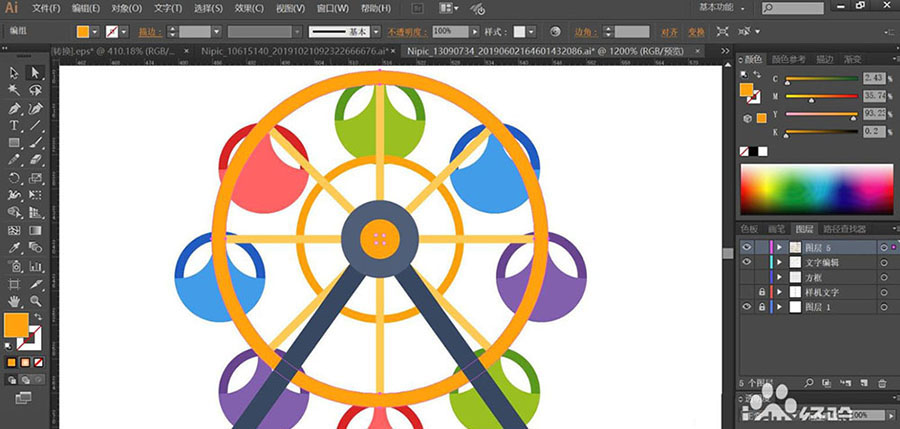Screen dimensions: 900x429
Task: Open the 效果(C) menu
Action: click(250, 9)
